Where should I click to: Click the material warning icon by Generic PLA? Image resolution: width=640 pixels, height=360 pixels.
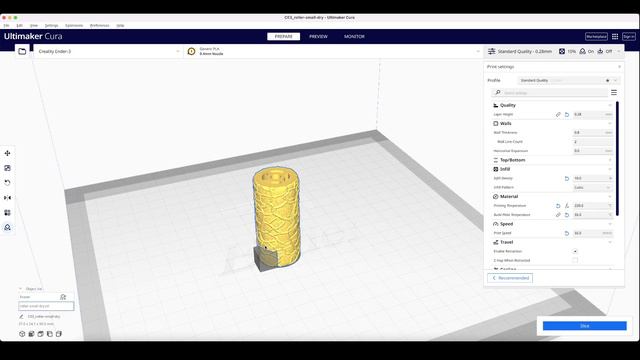[x=191, y=51]
